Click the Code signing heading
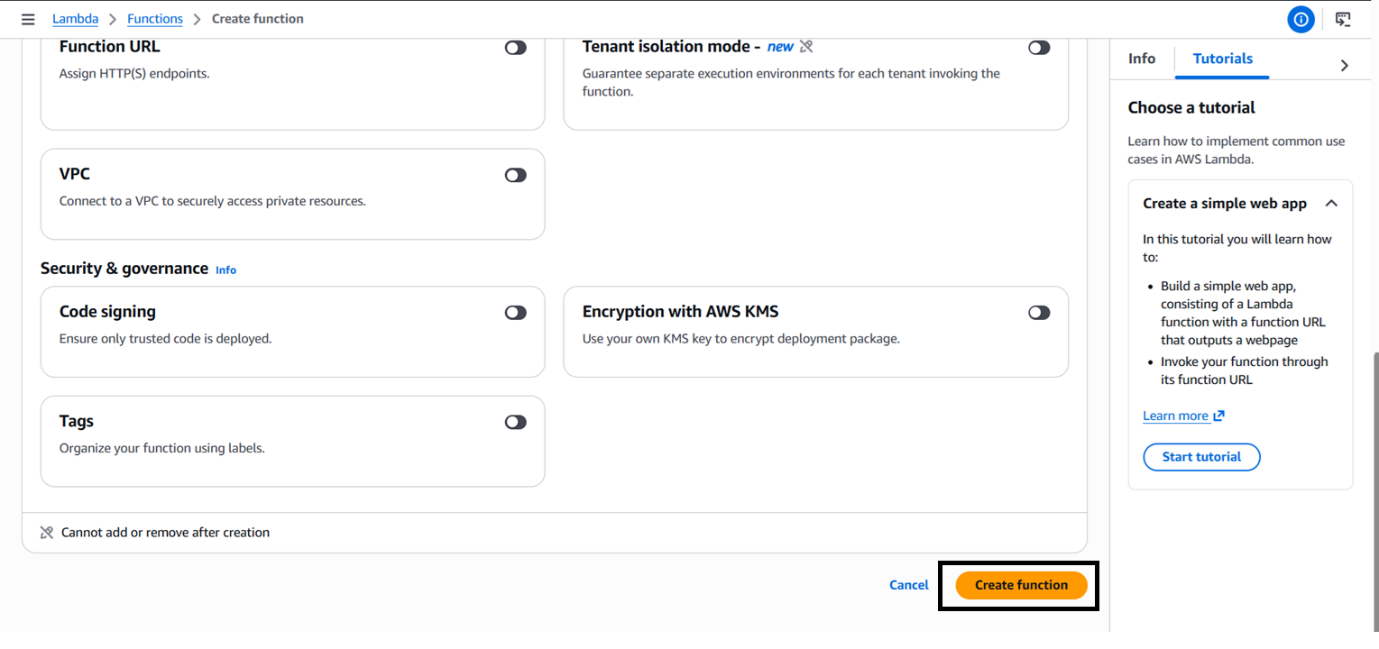1379x649 pixels. [107, 312]
